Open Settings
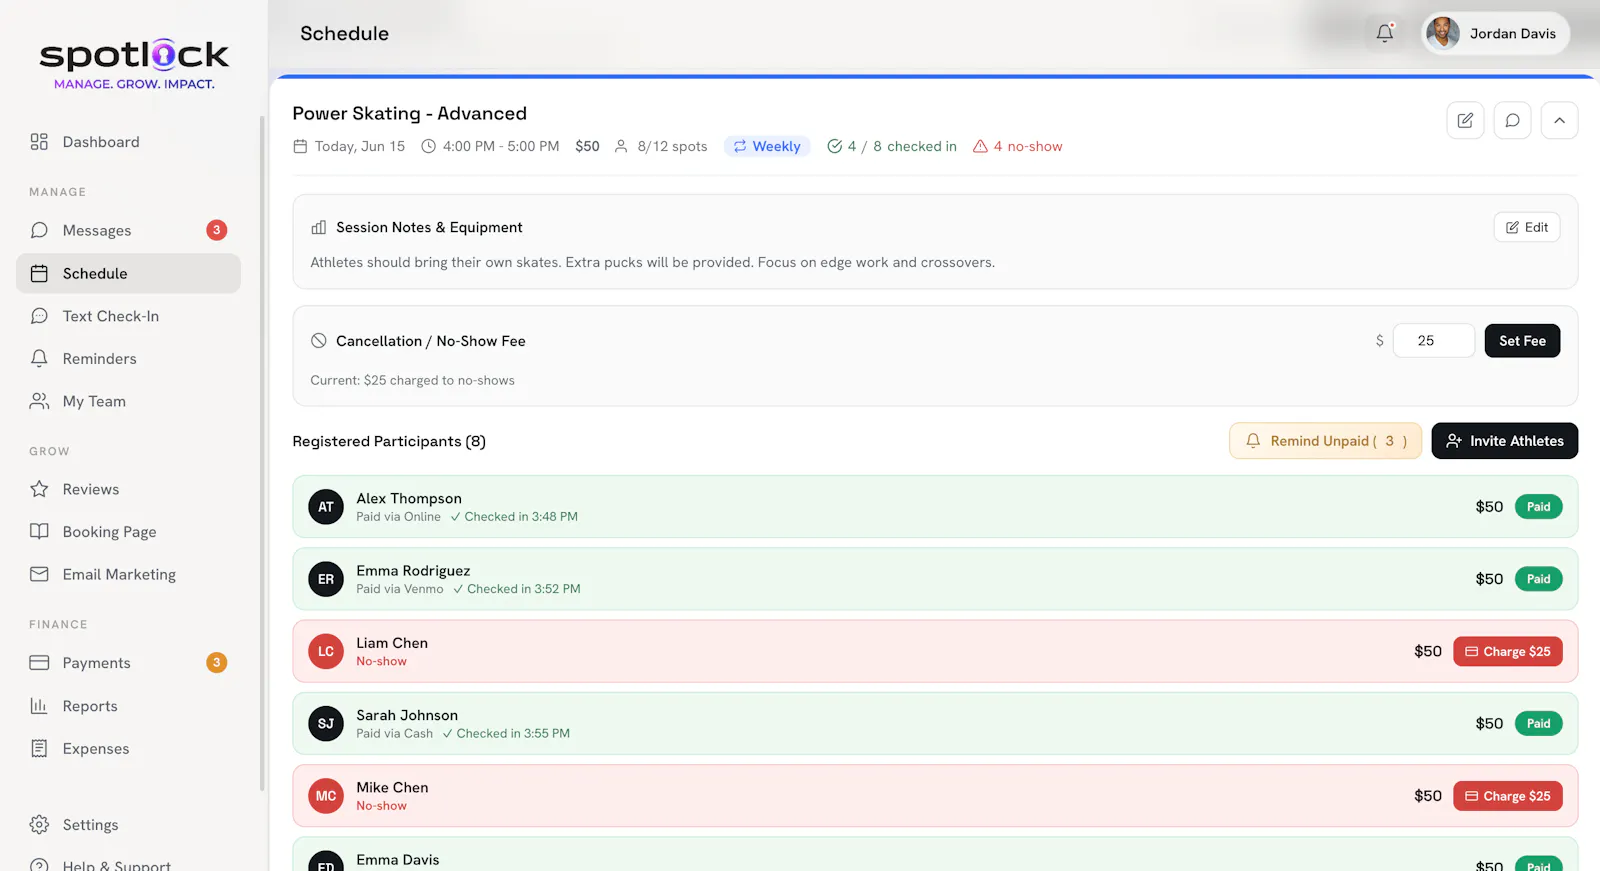 128,825
